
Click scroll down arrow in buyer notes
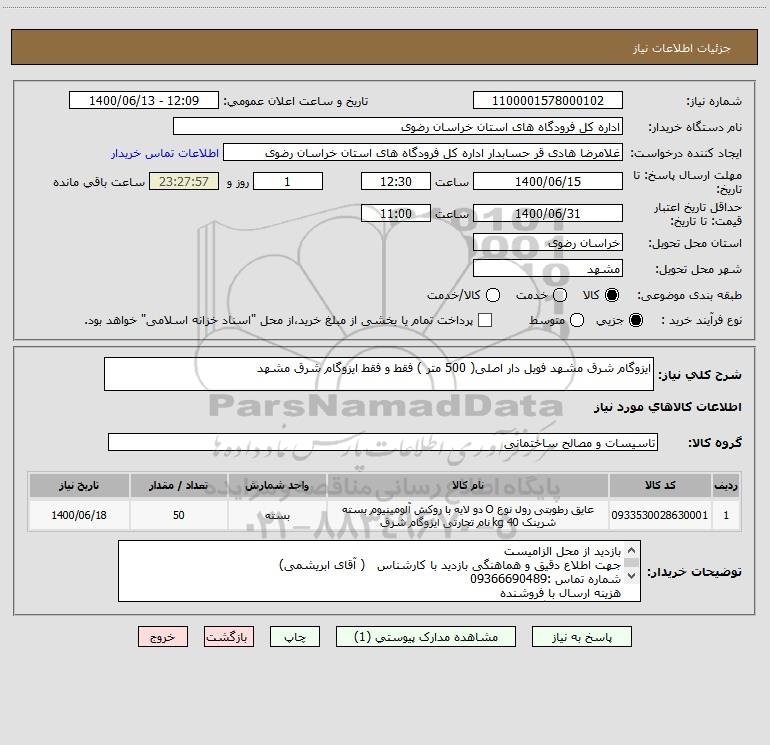[632, 576]
